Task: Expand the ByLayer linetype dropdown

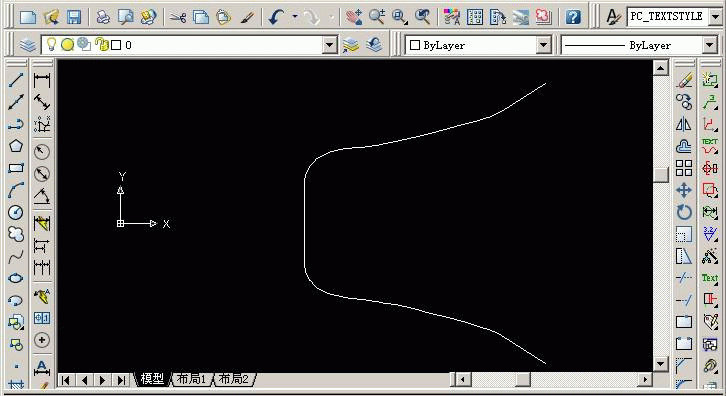Action: pos(709,45)
